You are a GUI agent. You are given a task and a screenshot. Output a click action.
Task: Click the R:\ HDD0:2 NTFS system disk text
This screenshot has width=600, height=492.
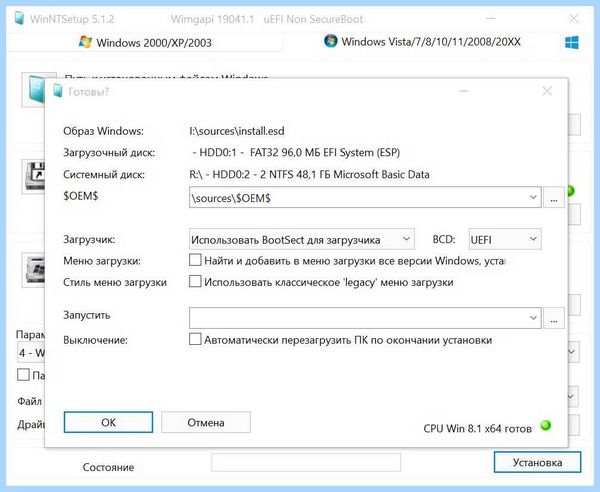tap(309, 174)
